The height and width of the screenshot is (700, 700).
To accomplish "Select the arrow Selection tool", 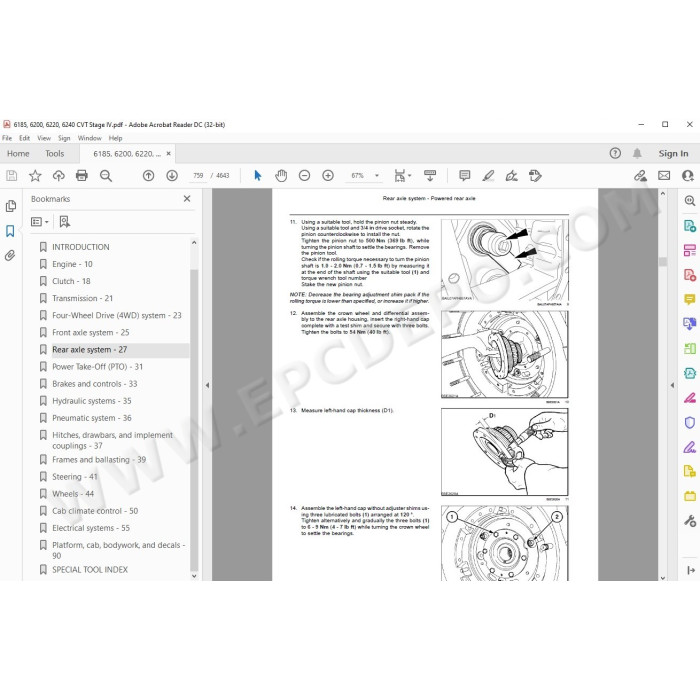I will [258, 175].
